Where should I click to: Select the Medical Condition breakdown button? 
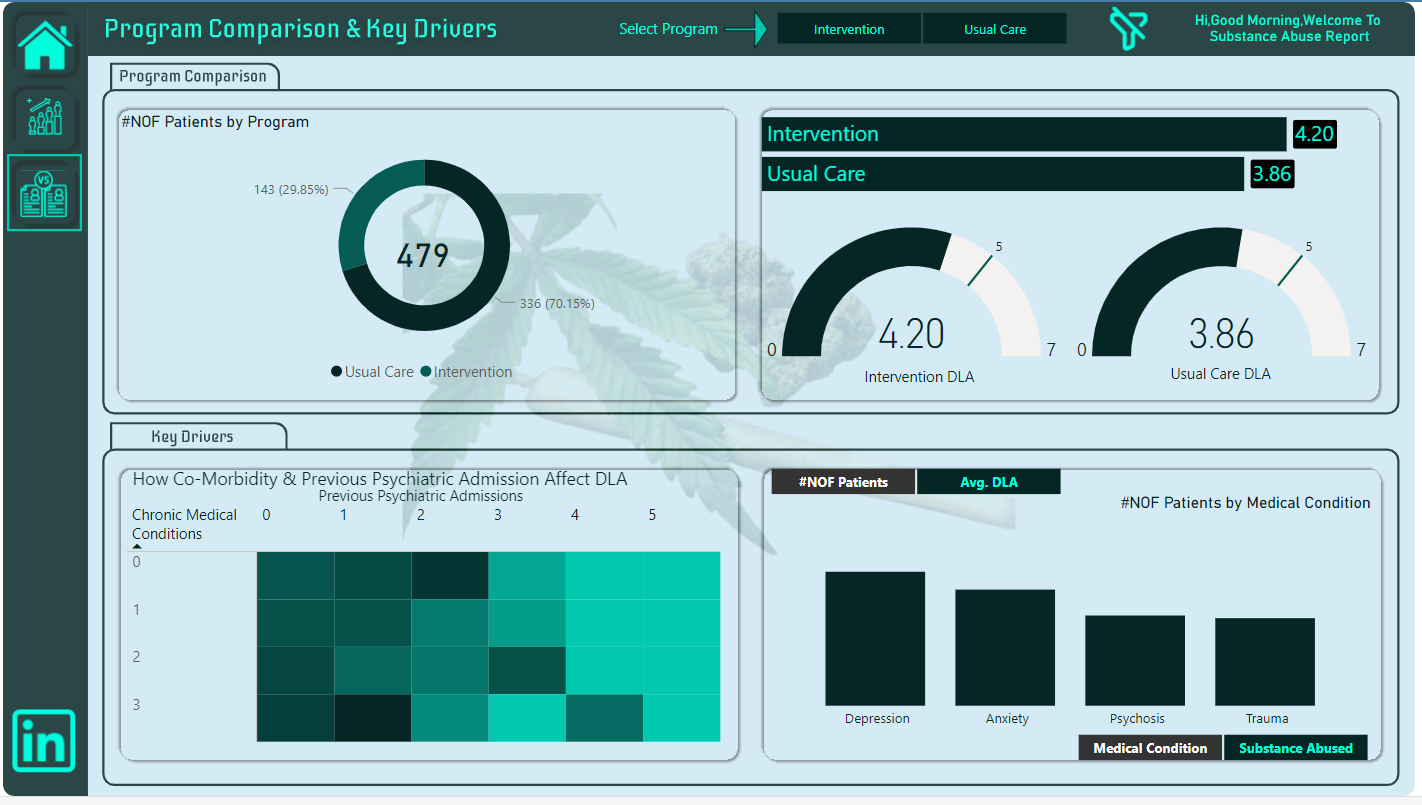click(x=1150, y=747)
